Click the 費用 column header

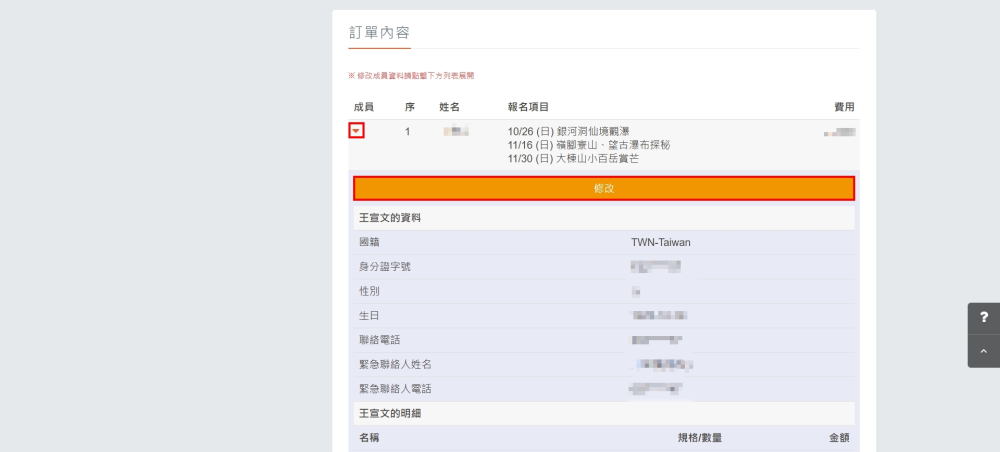pyautogui.click(x=844, y=107)
